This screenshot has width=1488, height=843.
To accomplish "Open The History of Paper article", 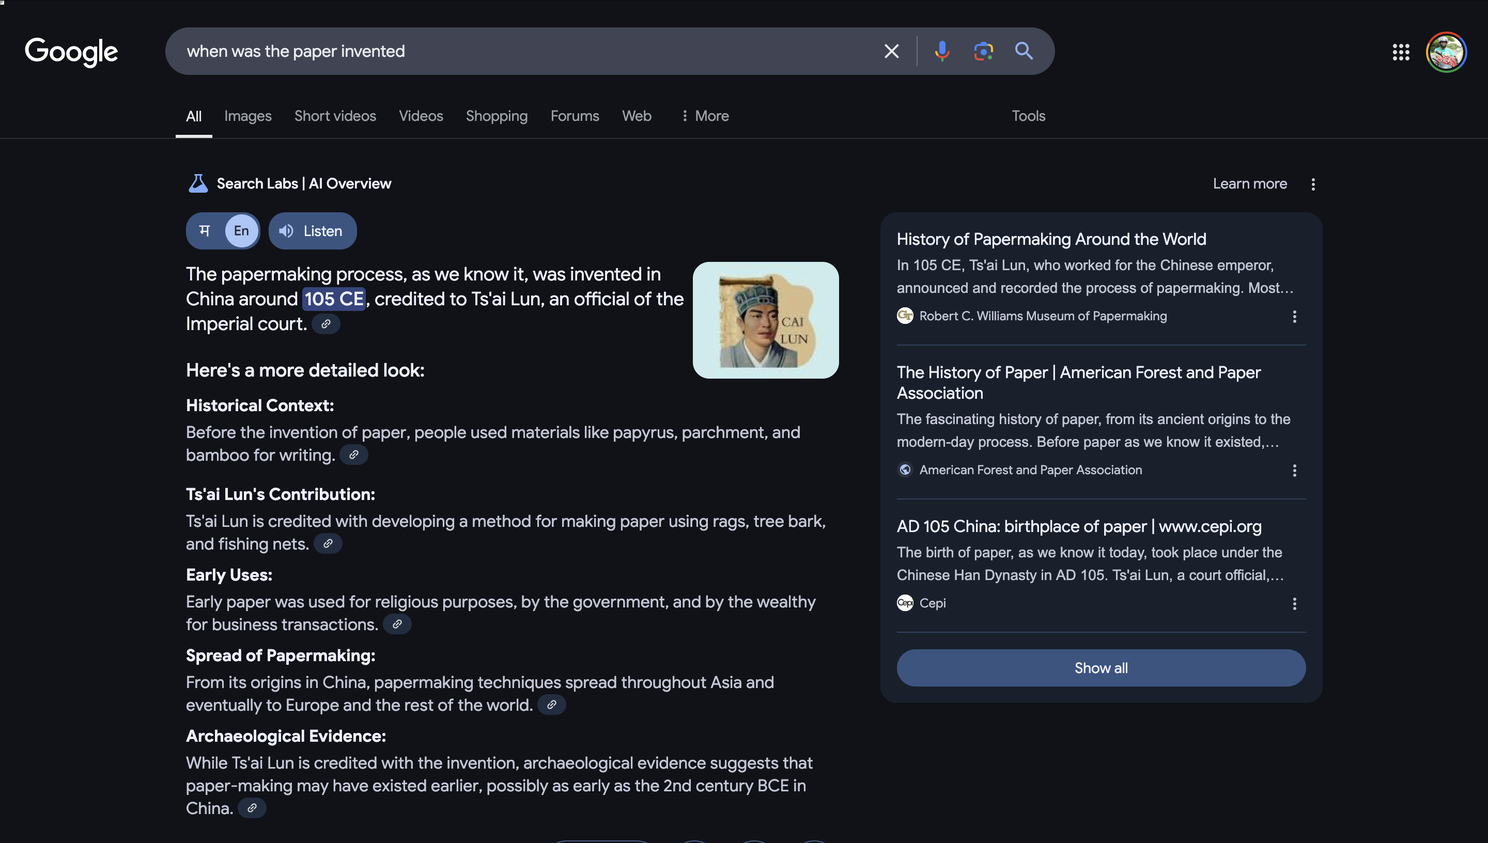I will click(1079, 383).
